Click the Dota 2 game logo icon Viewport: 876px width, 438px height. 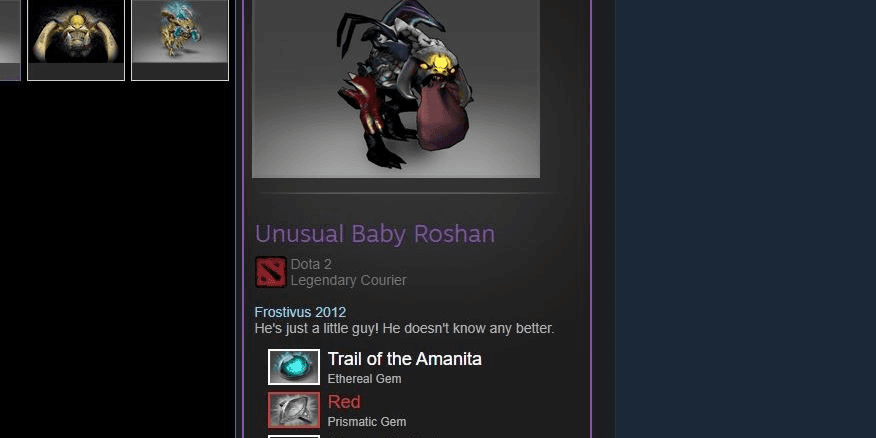(270, 272)
